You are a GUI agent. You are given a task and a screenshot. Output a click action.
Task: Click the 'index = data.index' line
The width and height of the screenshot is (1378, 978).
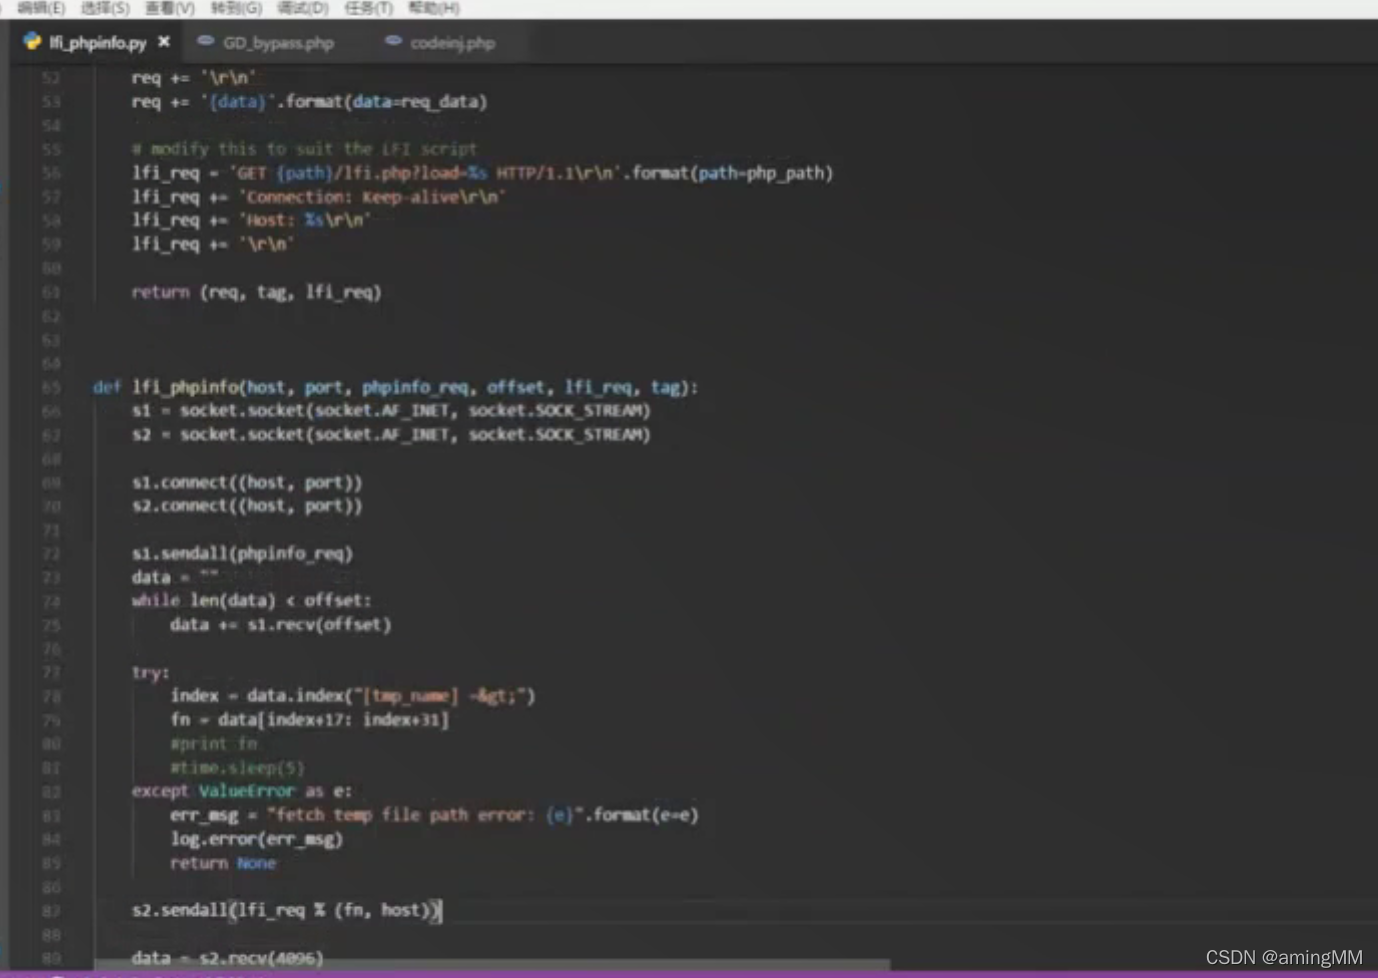tap(353, 696)
